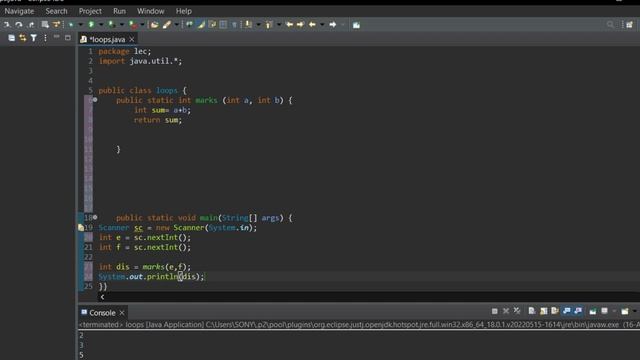Open the Project menu
640x360 pixels.
[90, 11]
